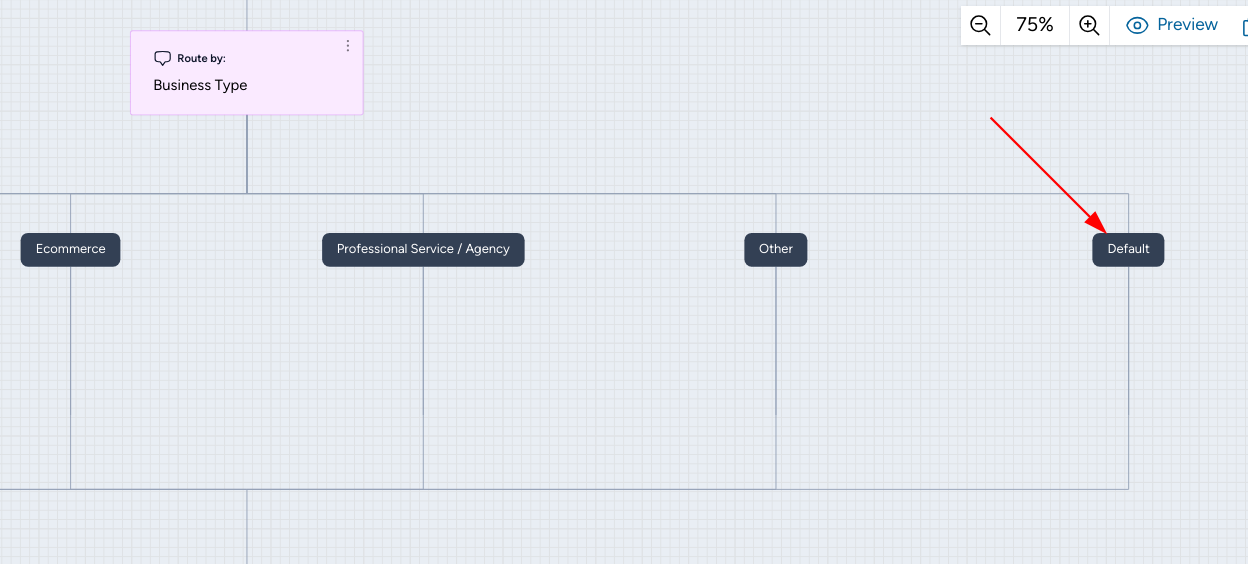Open the Preview link in the toolbar
Image resolution: width=1248 pixels, height=564 pixels.
coord(1187,25)
